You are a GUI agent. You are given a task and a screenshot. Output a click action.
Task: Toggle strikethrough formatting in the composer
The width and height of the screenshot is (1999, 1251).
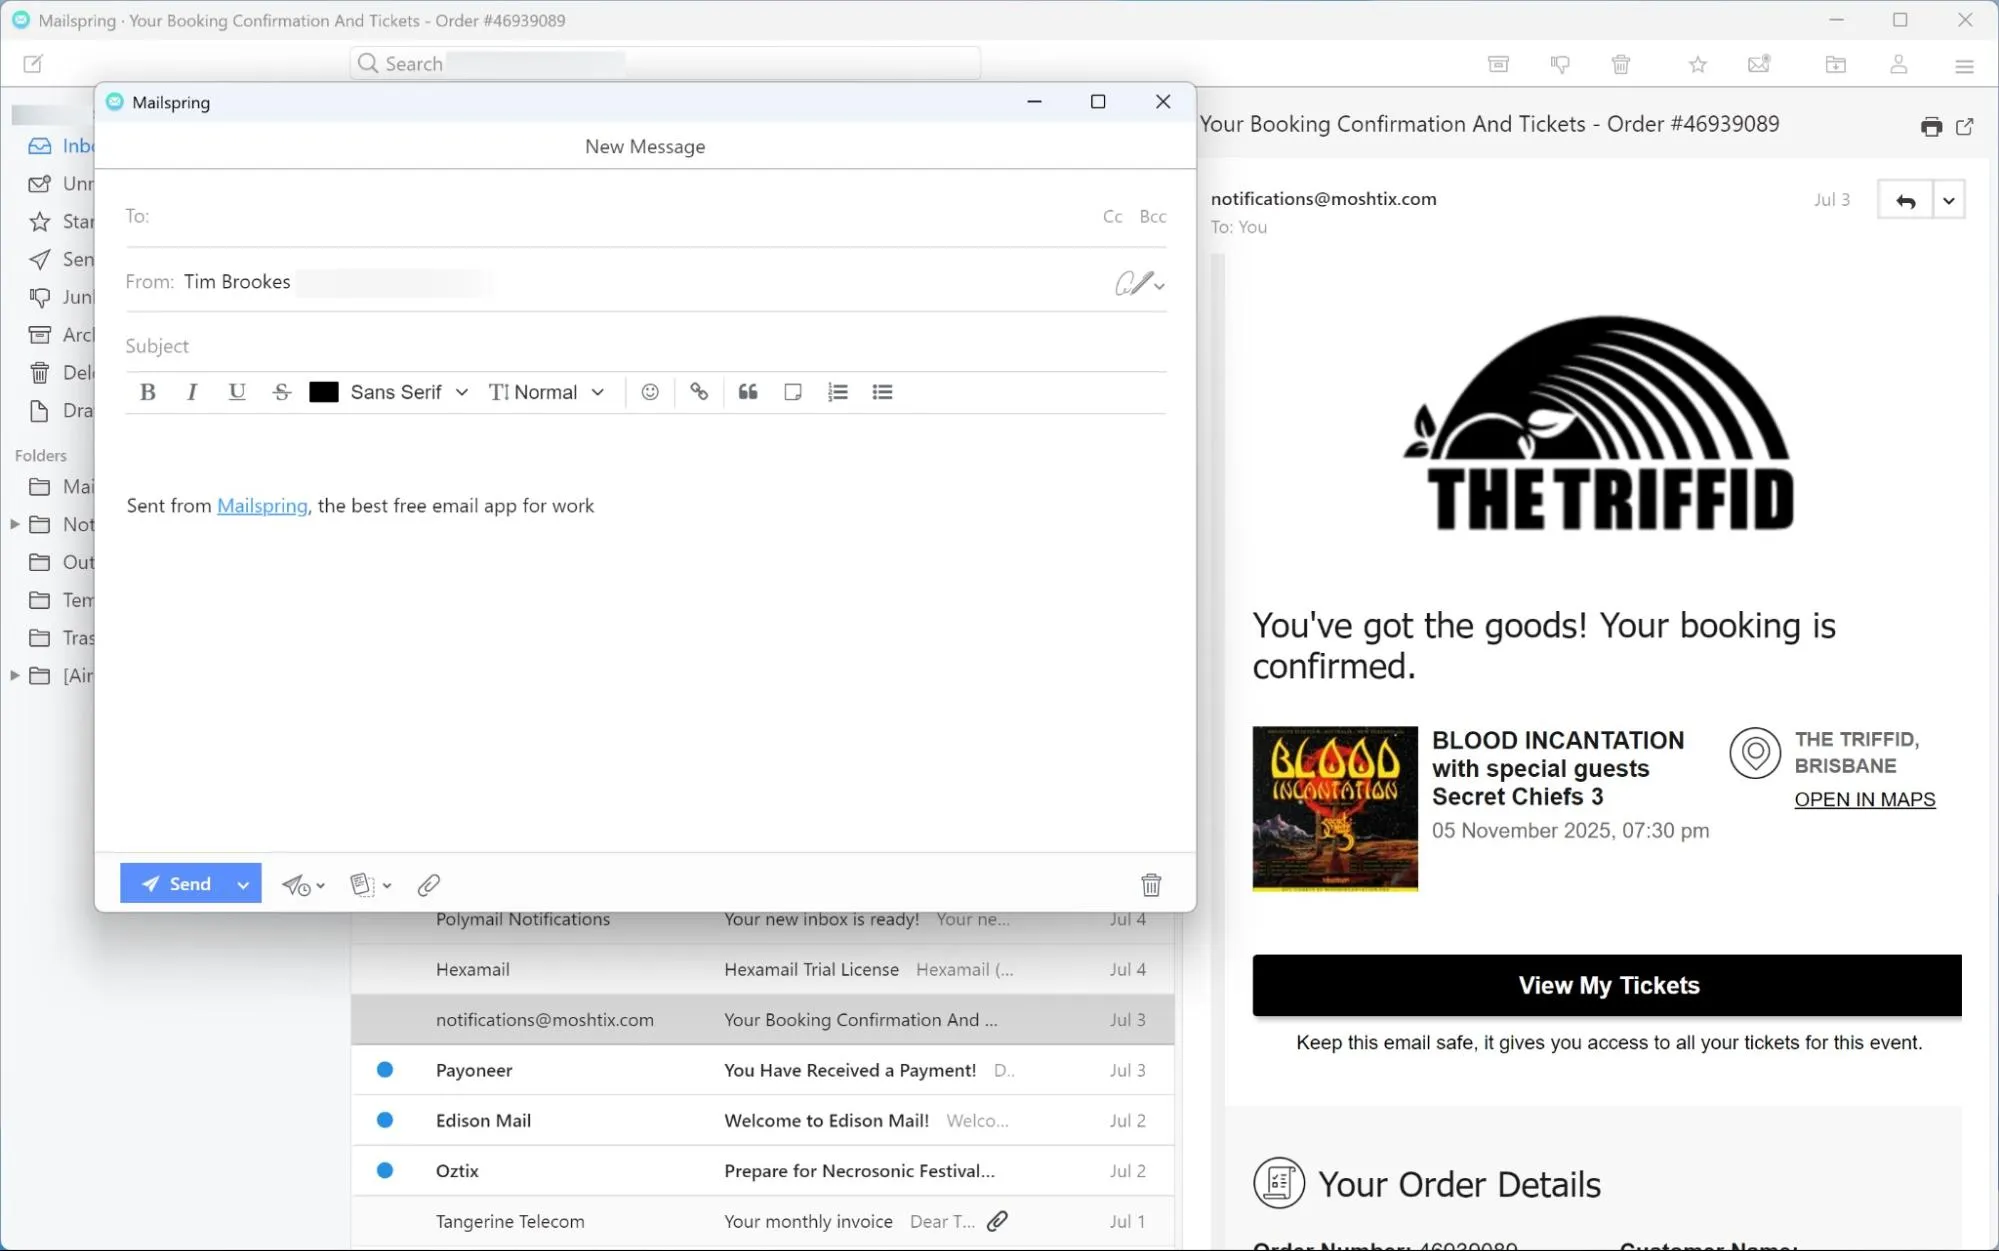(x=281, y=392)
